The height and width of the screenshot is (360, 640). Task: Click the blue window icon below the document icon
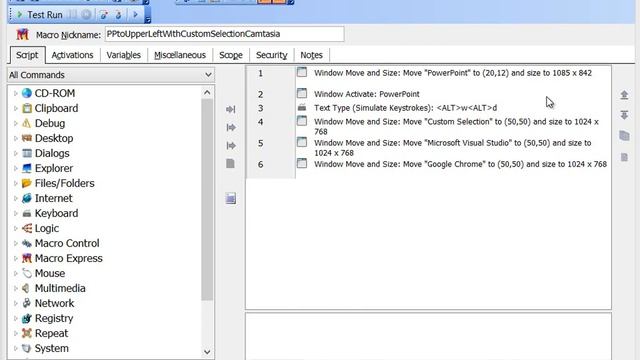pos(231,198)
